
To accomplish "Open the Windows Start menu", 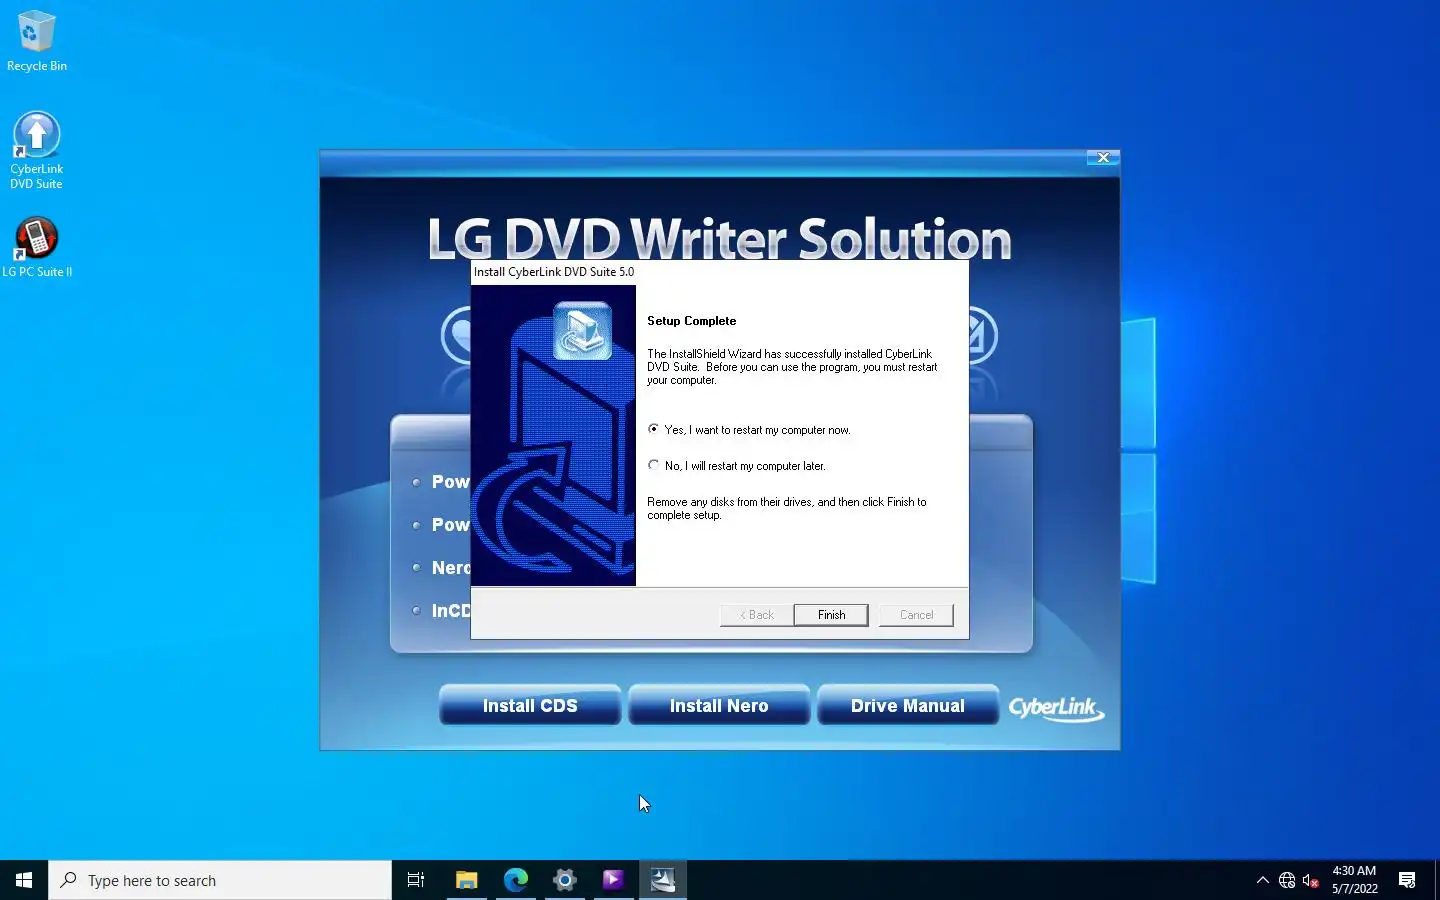I will pyautogui.click(x=24, y=880).
